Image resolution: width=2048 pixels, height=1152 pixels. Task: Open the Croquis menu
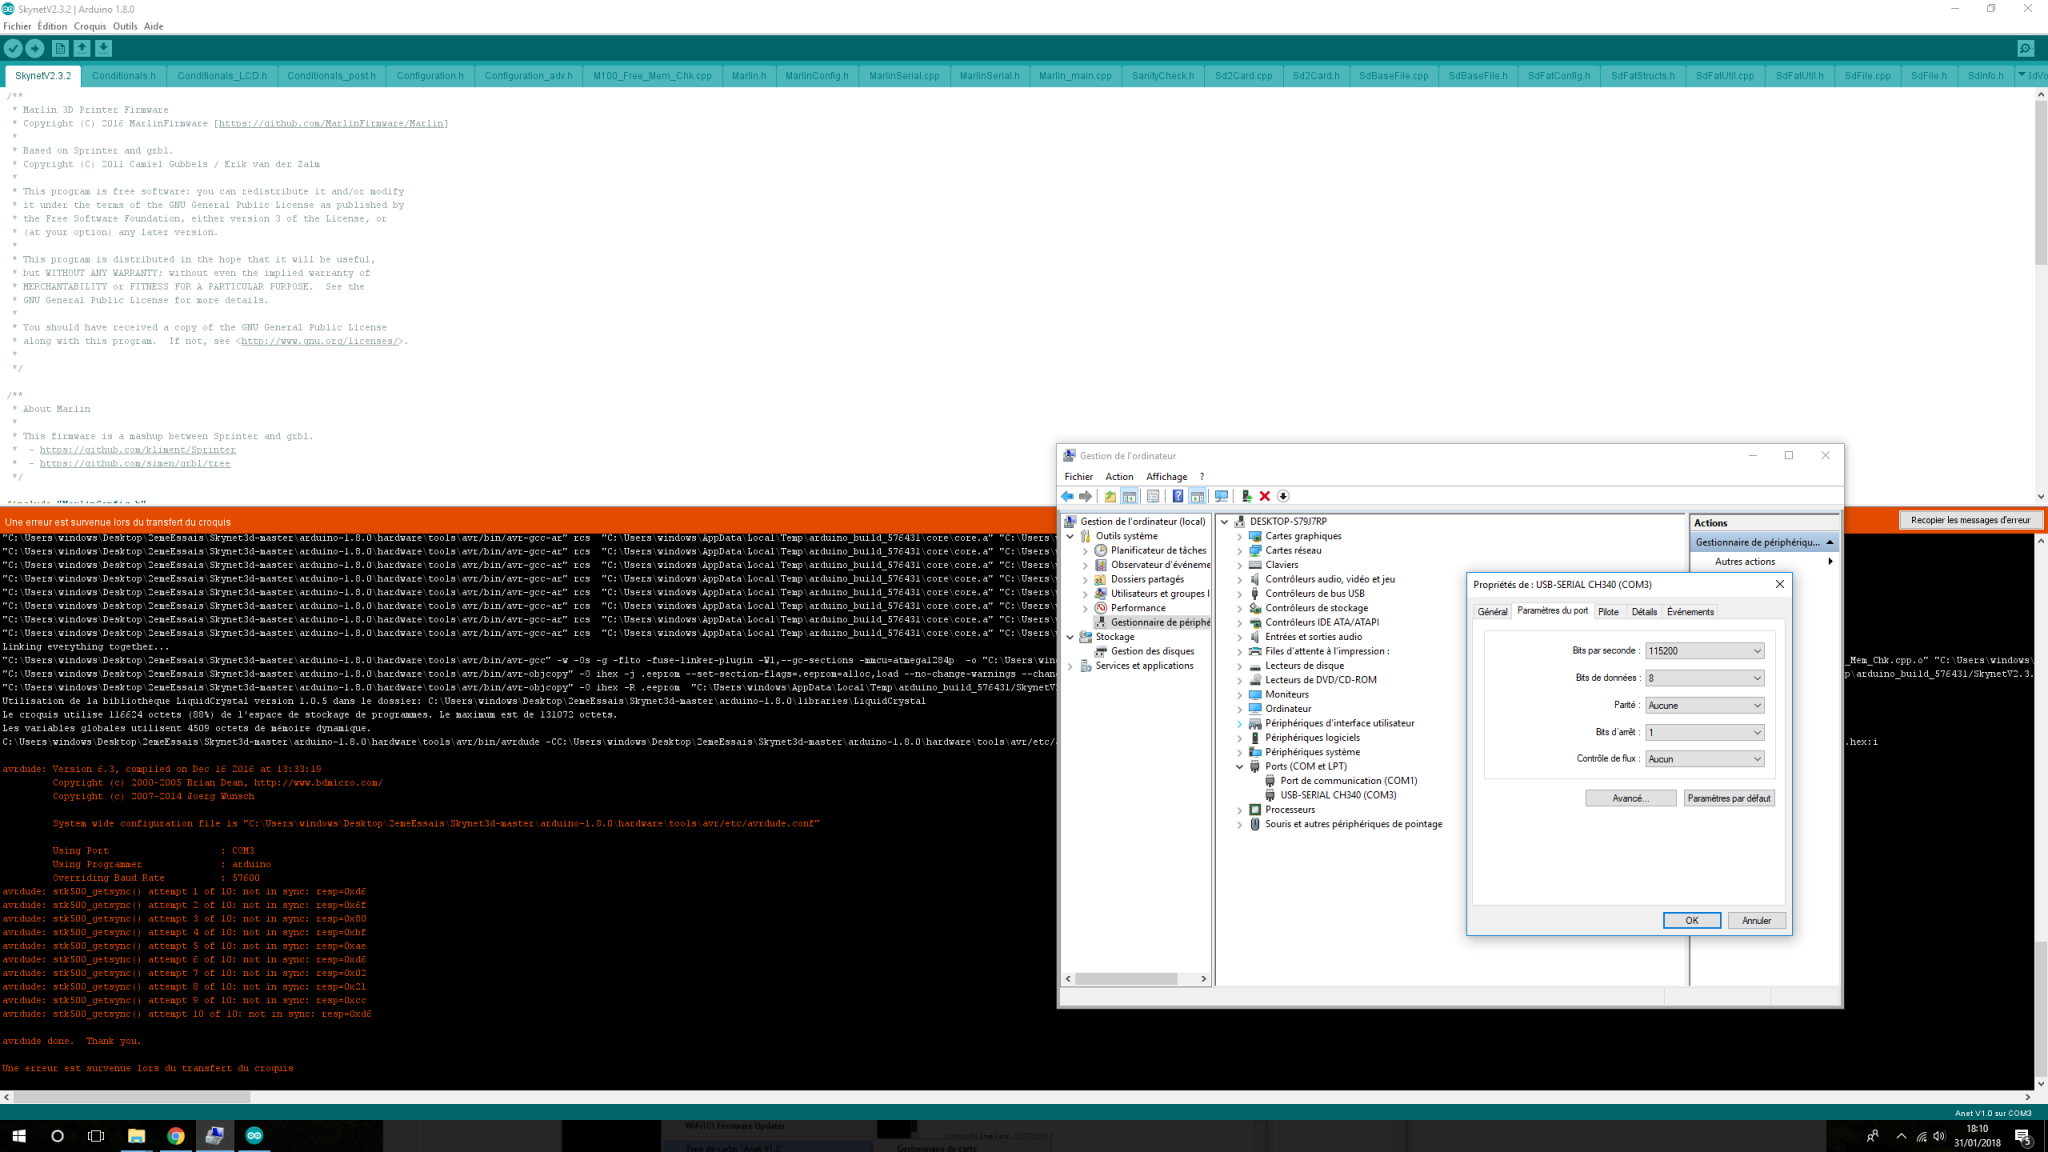coord(89,26)
